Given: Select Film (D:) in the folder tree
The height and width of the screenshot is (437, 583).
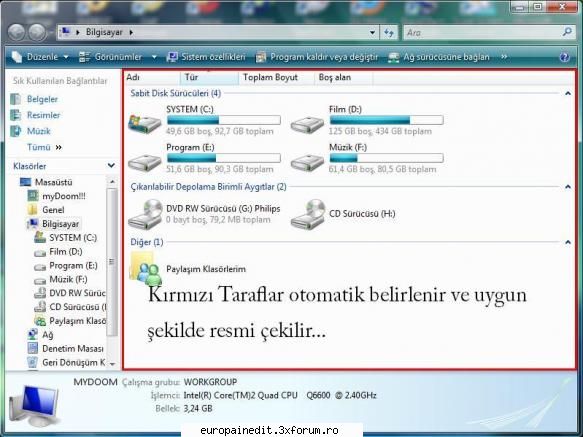Looking at the screenshot, I should point(66,252).
